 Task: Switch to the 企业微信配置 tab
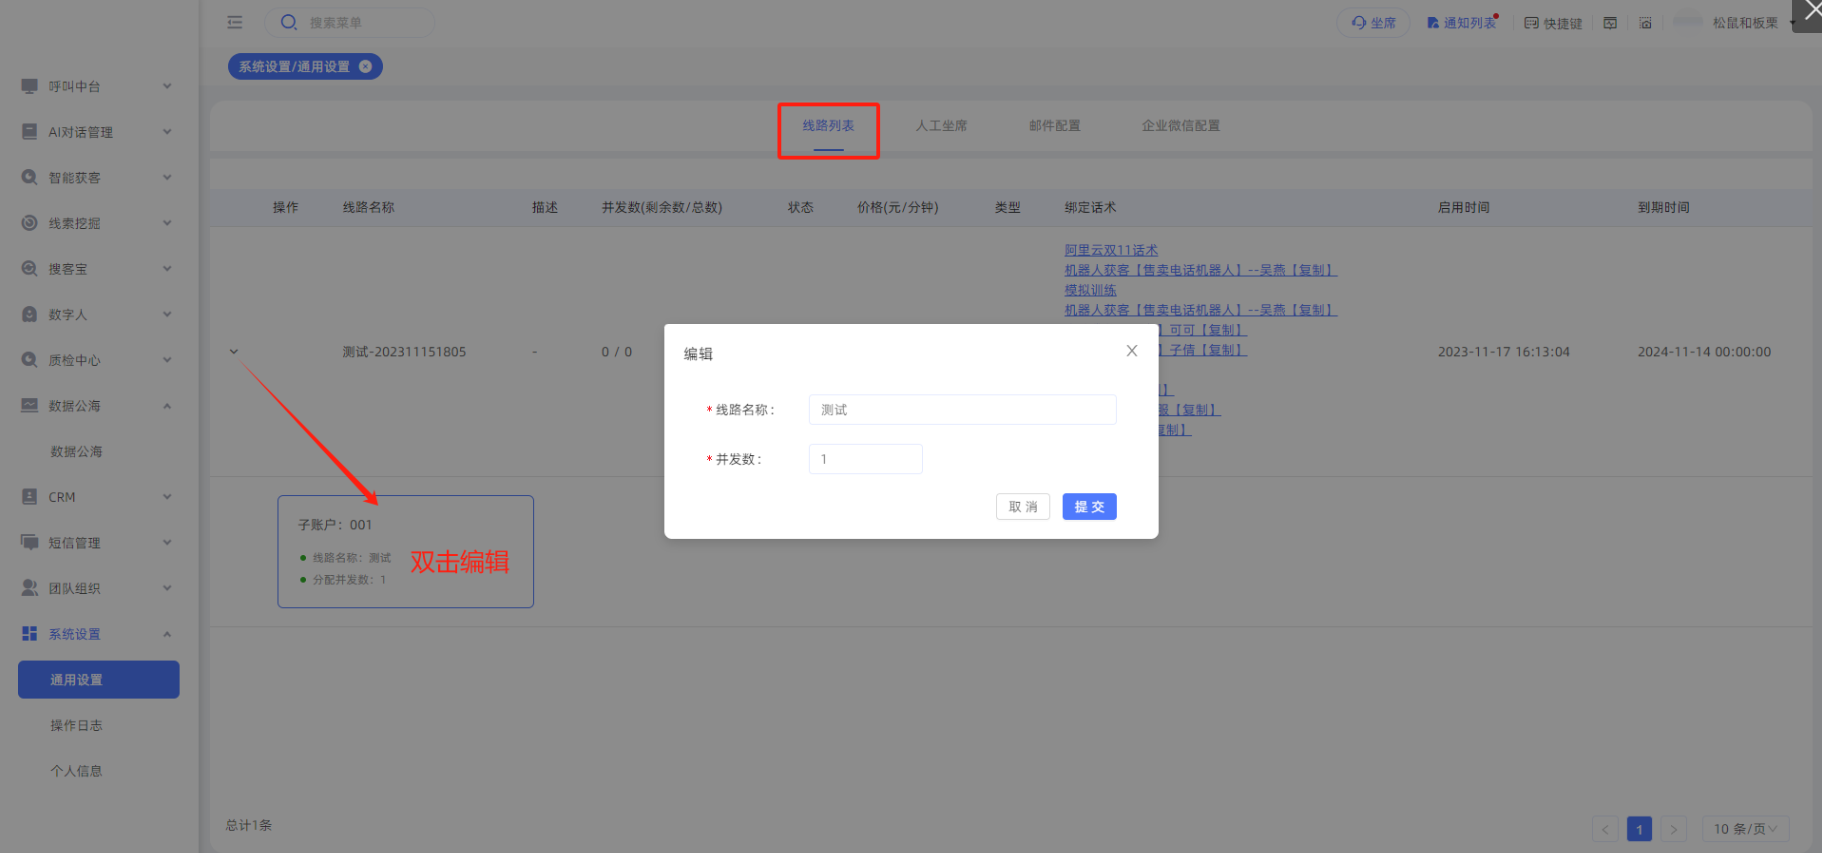click(x=1180, y=126)
